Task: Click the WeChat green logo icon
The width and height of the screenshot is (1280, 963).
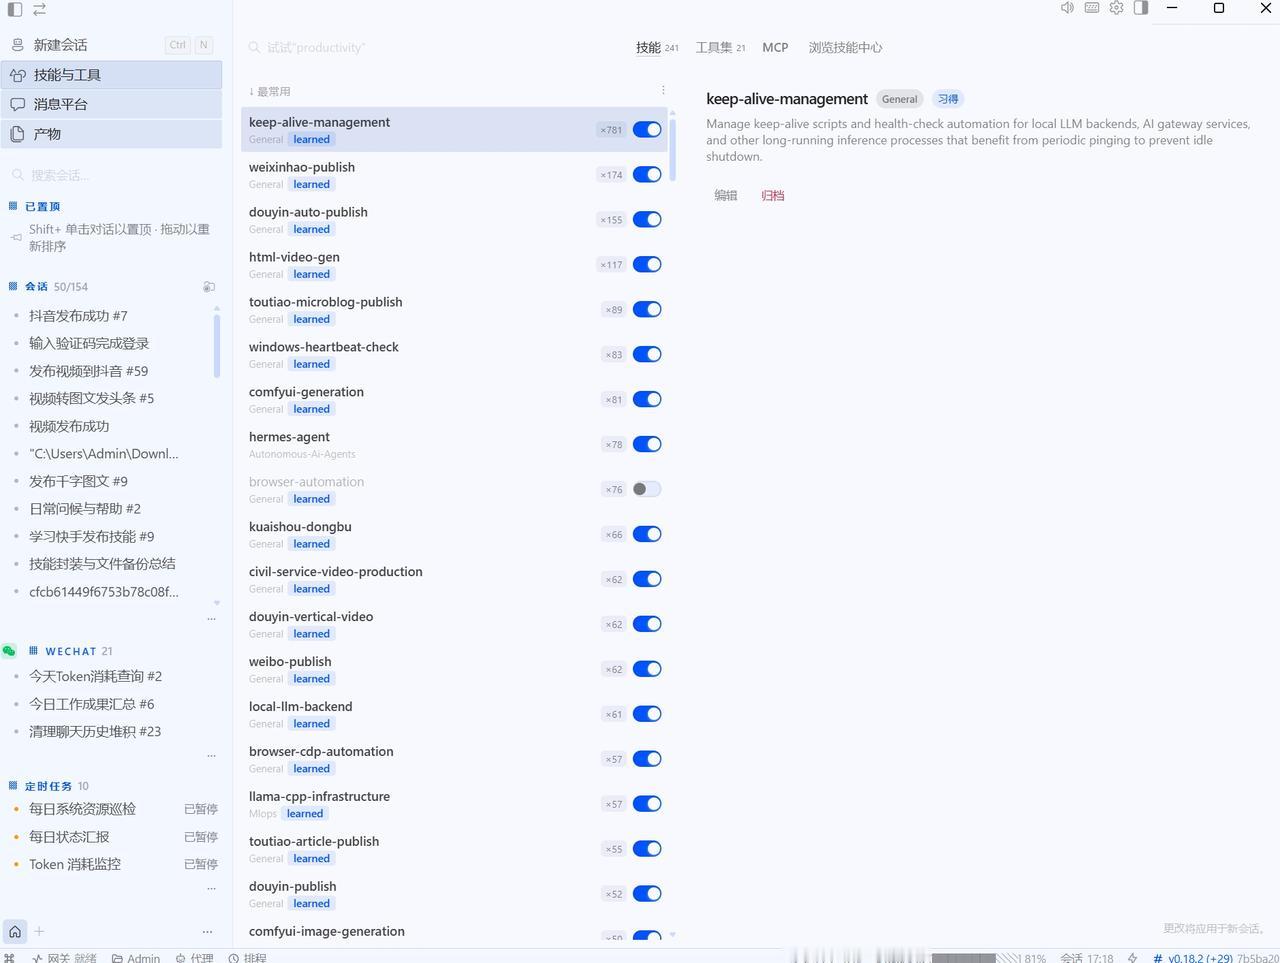Action: (x=9, y=651)
